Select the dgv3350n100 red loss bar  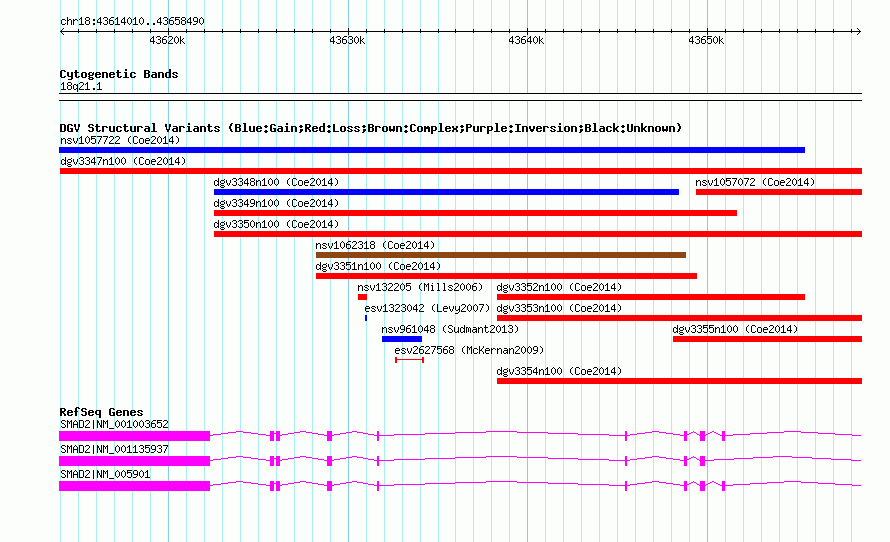pos(538,234)
